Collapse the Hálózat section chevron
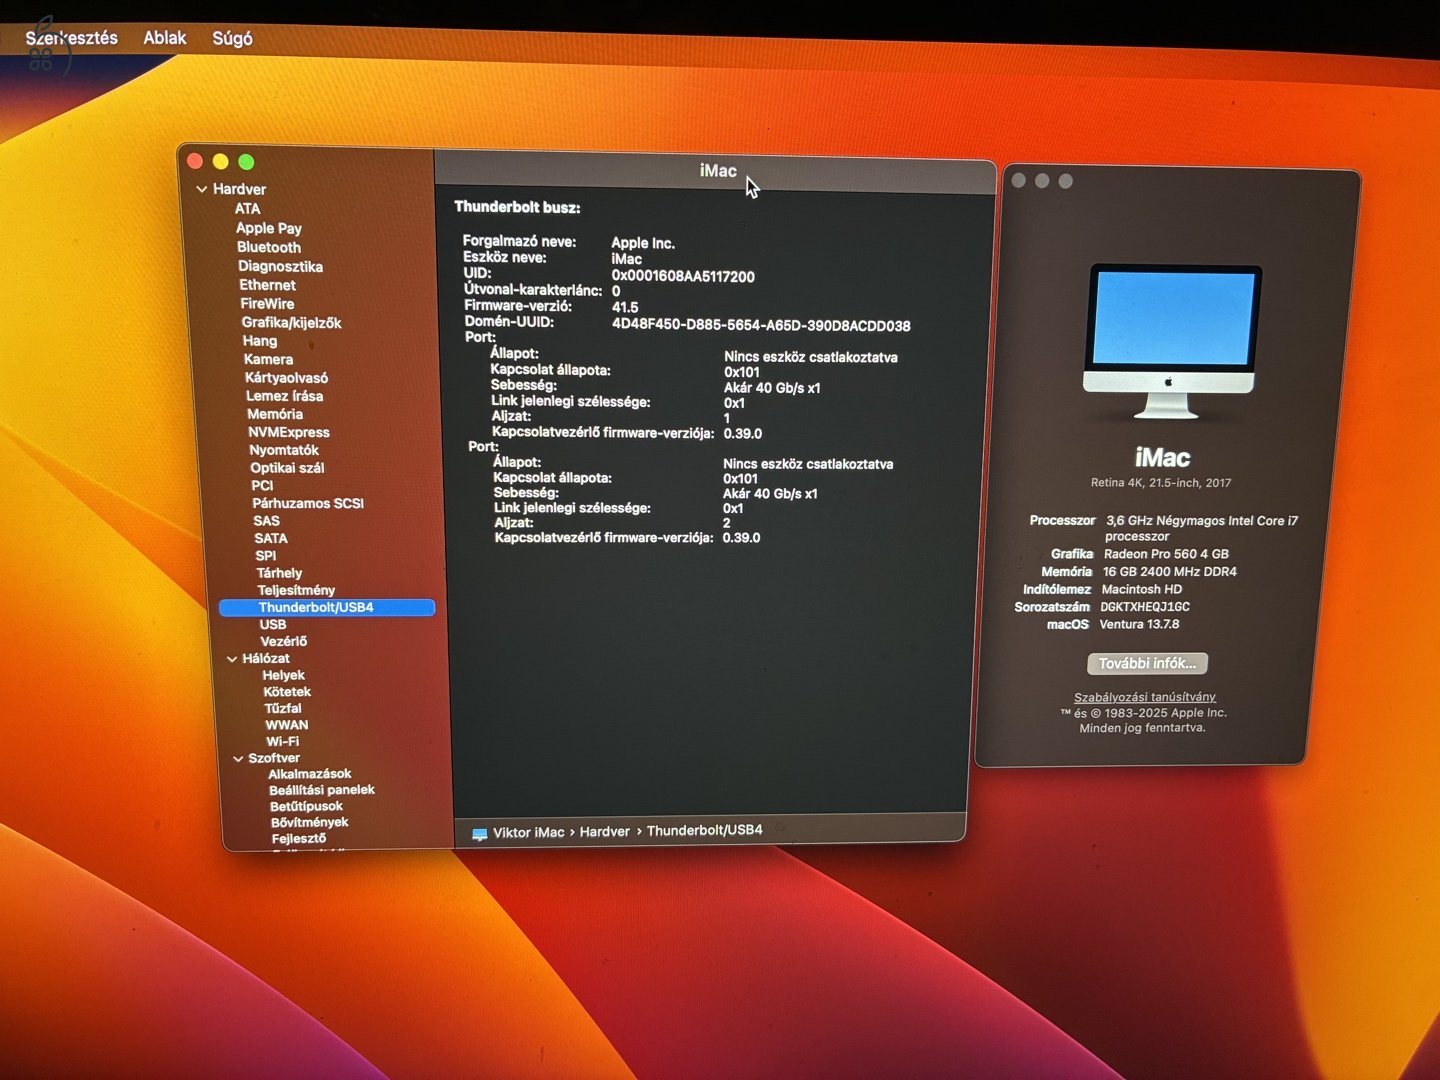Screen dimensions: 1440x1080 (232, 659)
